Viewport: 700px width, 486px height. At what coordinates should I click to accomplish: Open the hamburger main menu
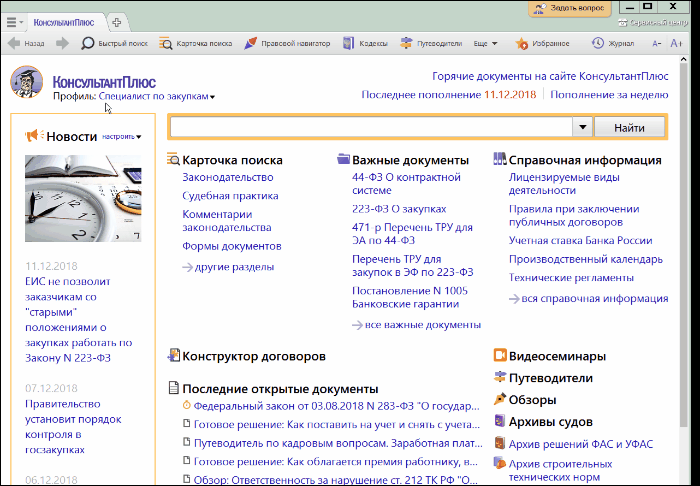11,22
